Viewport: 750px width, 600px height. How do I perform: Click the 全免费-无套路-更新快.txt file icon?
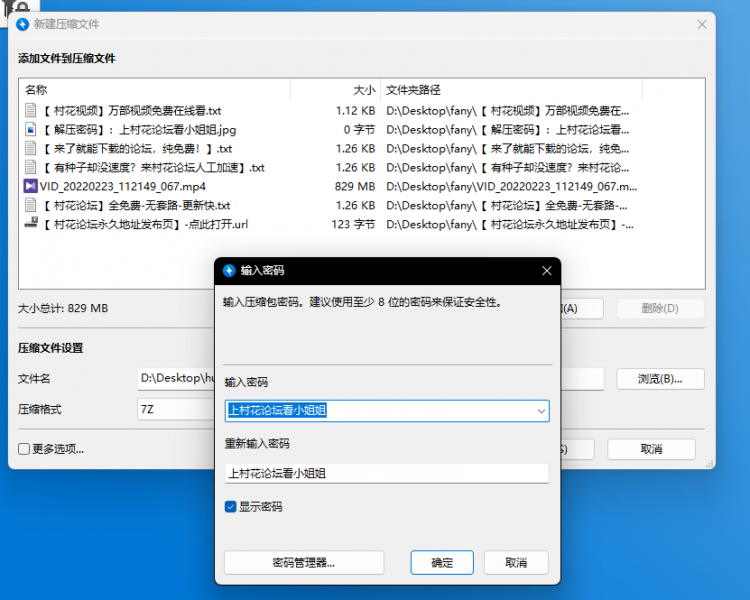[31, 205]
